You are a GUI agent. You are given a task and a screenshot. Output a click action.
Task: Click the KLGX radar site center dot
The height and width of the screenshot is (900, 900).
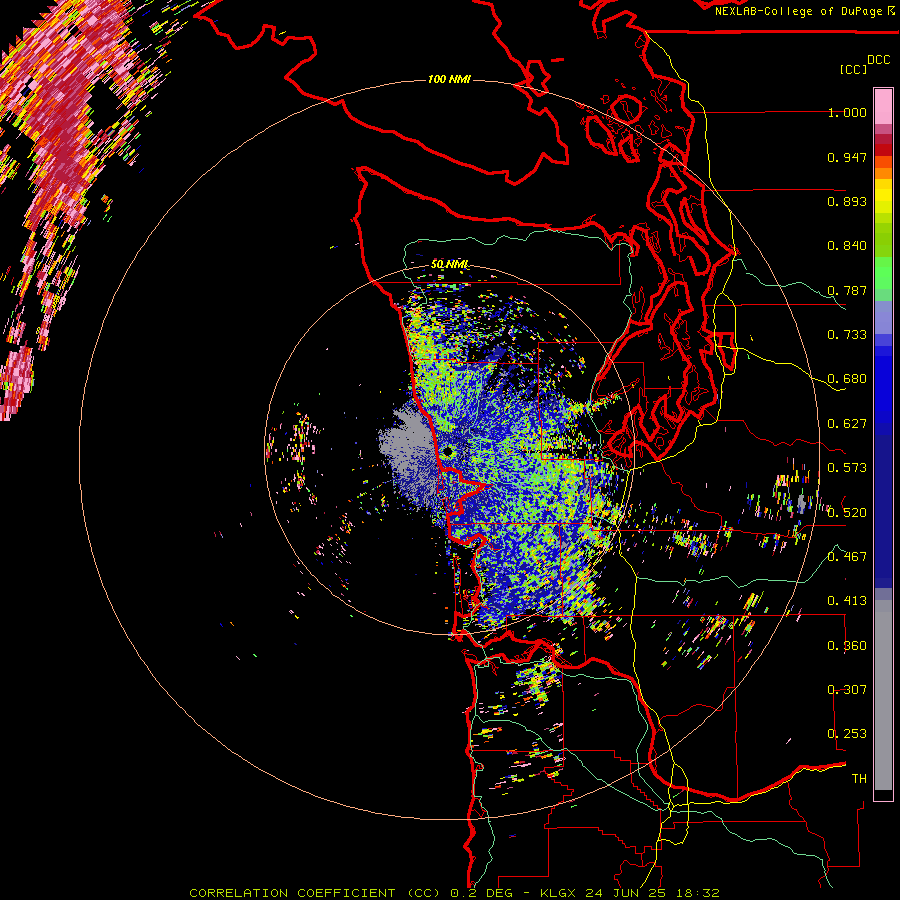pos(448,452)
